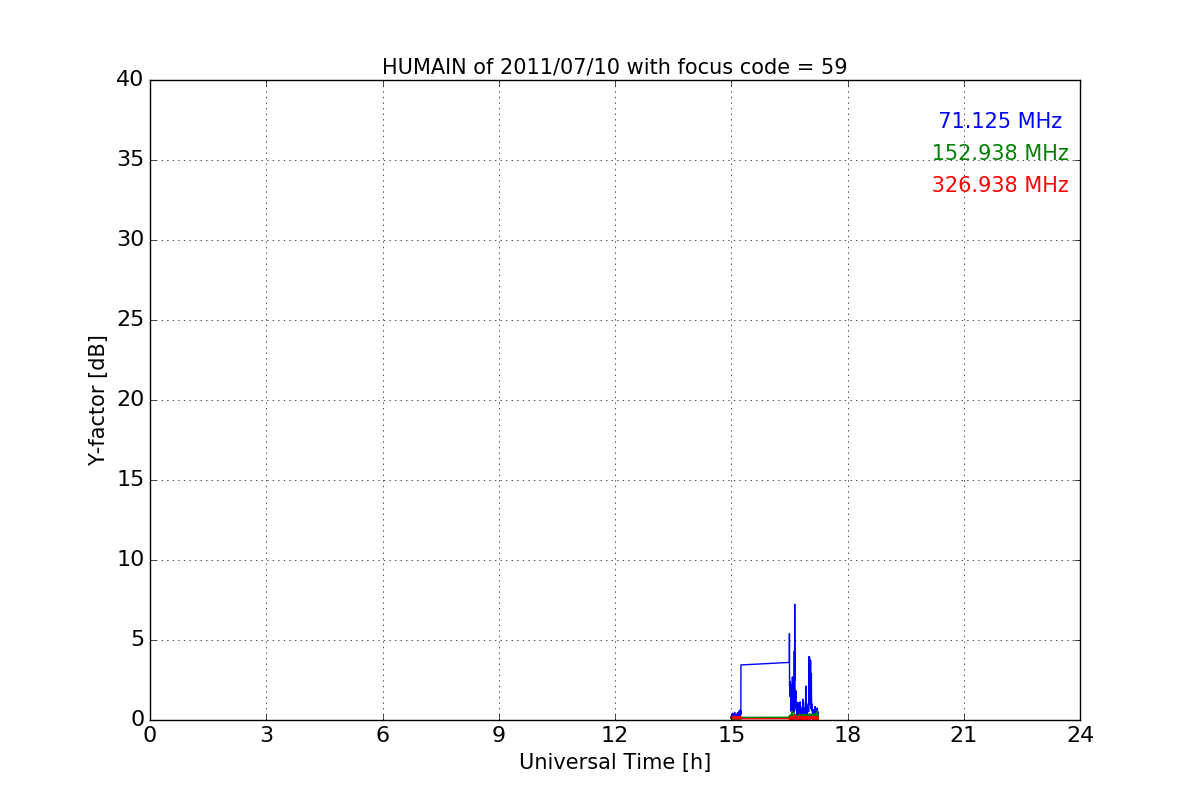Click the tallest blue spike peak

pyautogui.click(x=795, y=605)
